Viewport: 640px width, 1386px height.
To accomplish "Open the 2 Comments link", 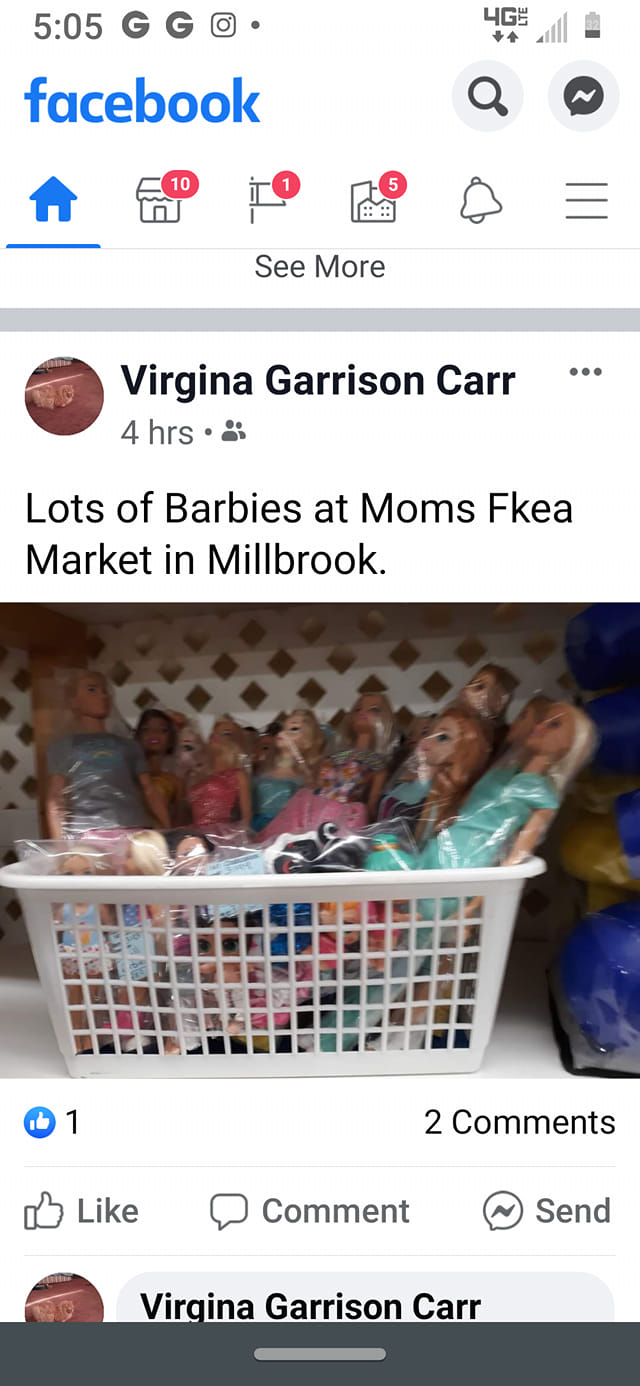I will (x=520, y=1122).
